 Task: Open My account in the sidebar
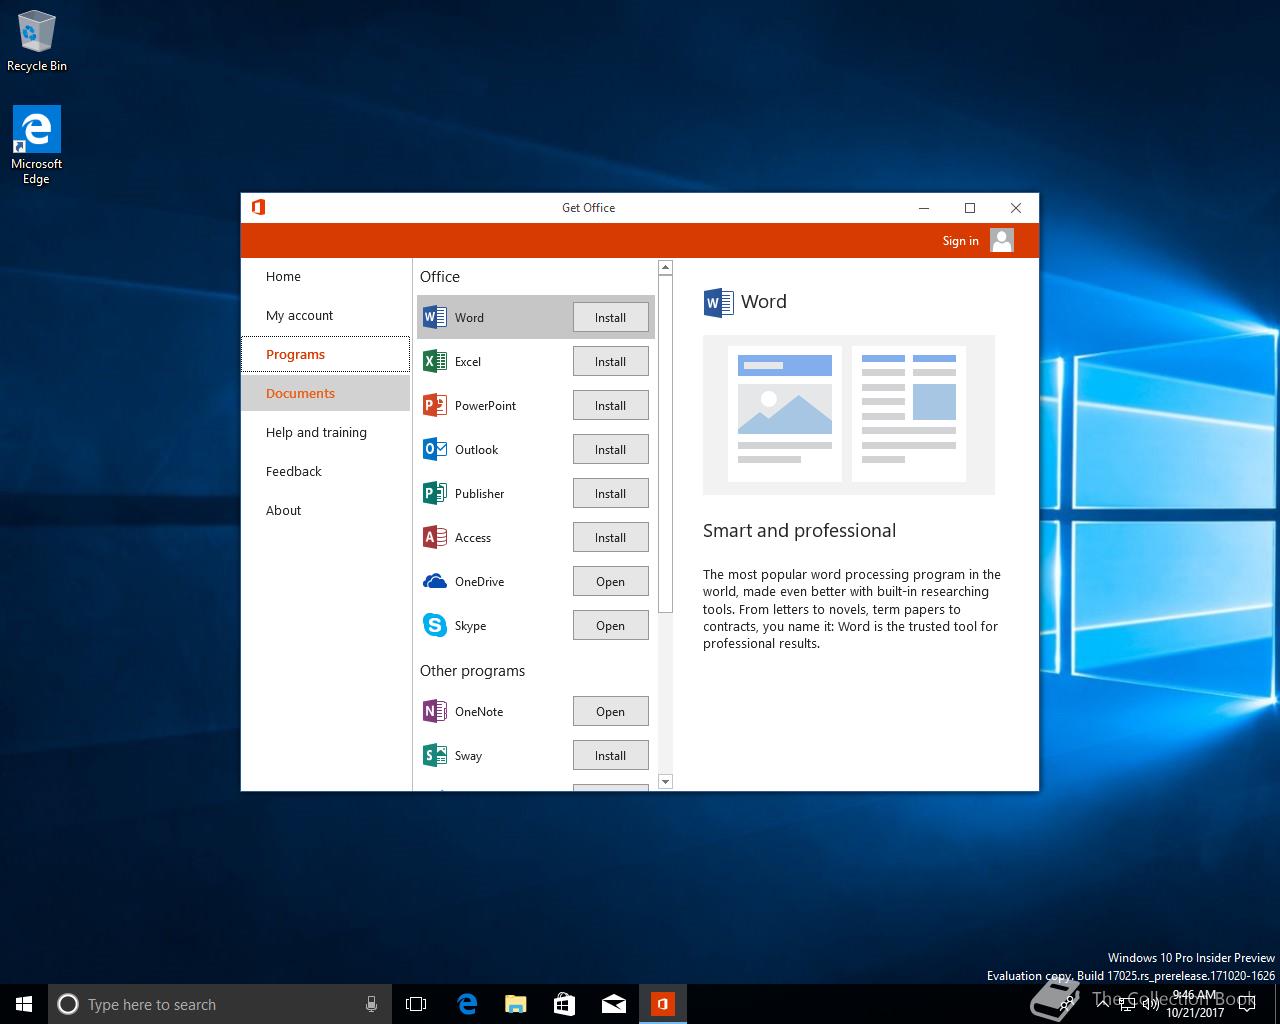click(x=325, y=315)
